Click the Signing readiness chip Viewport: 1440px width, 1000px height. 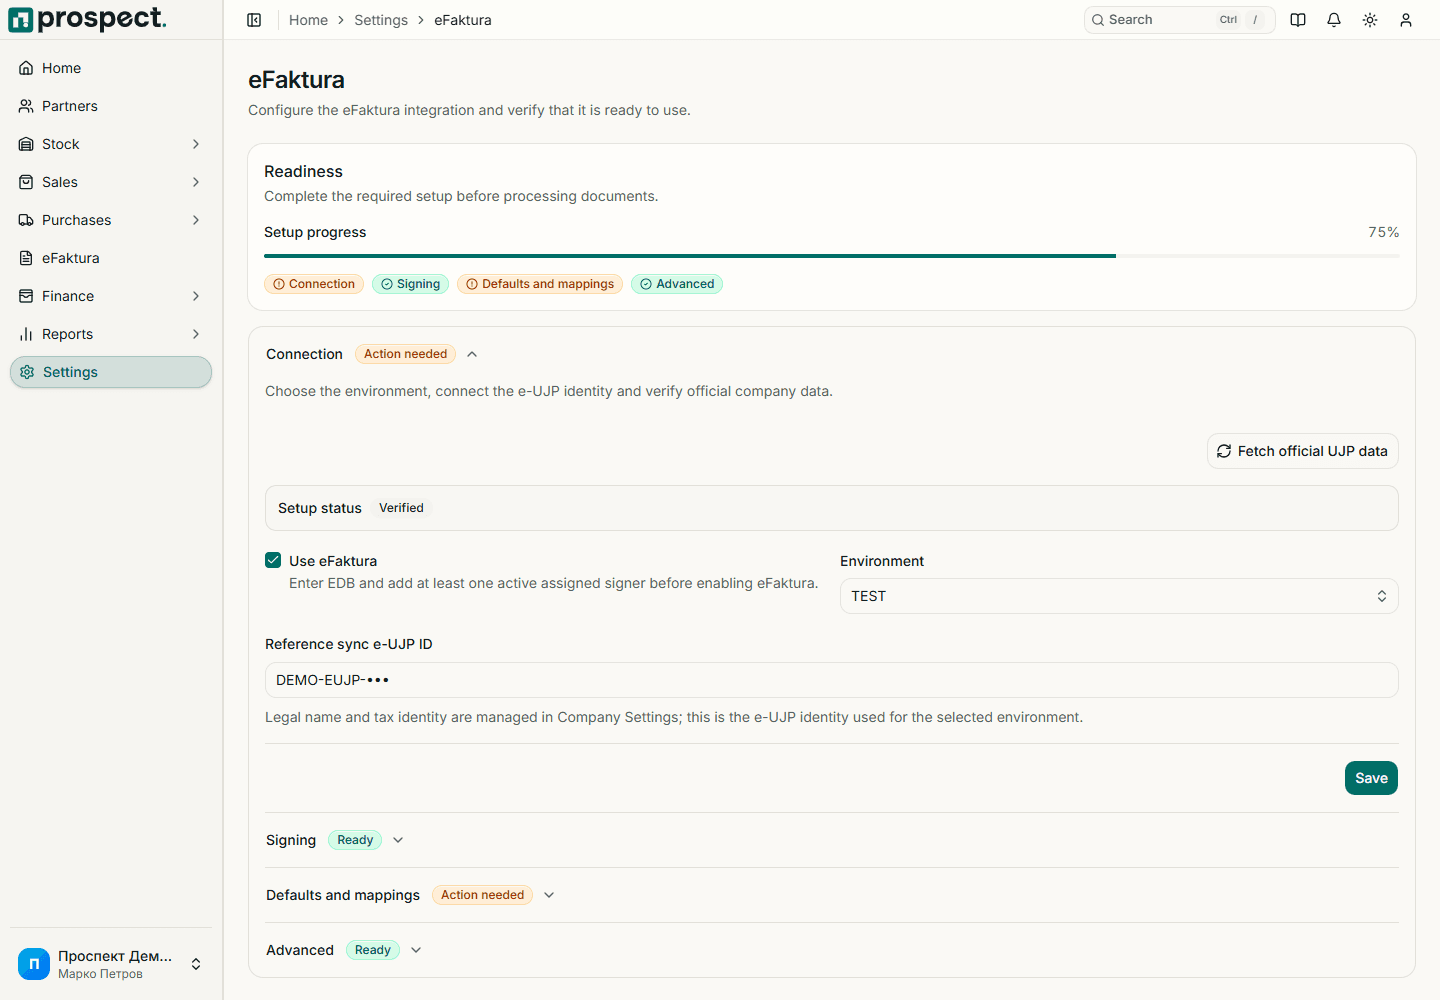click(410, 284)
